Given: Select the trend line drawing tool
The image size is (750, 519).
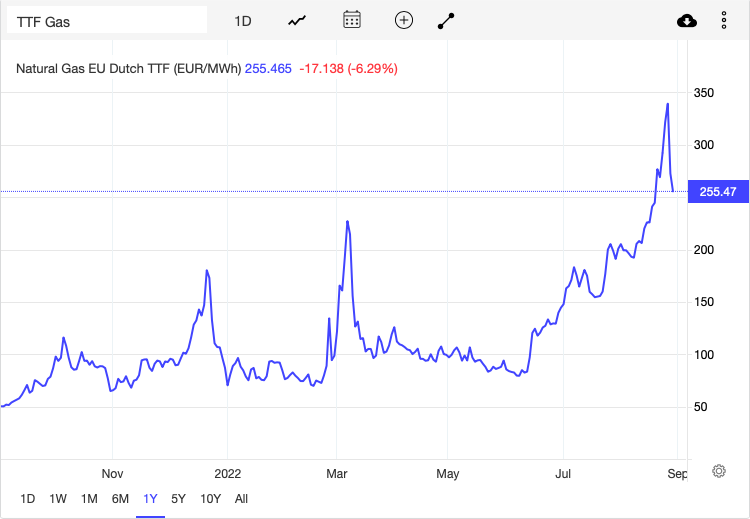Looking at the screenshot, I should click(446, 21).
